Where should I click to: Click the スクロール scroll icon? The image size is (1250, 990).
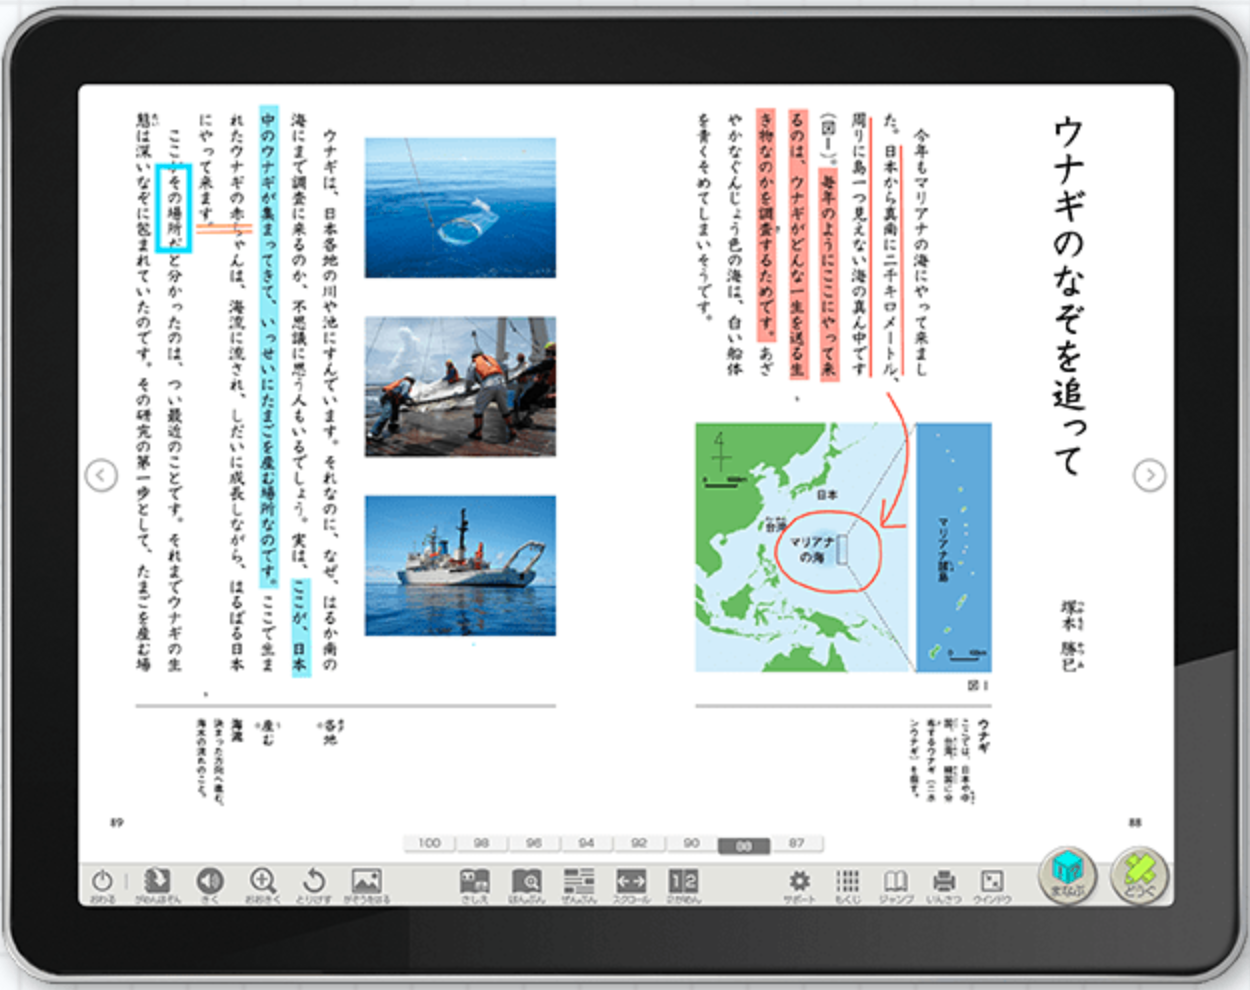coord(631,881)
